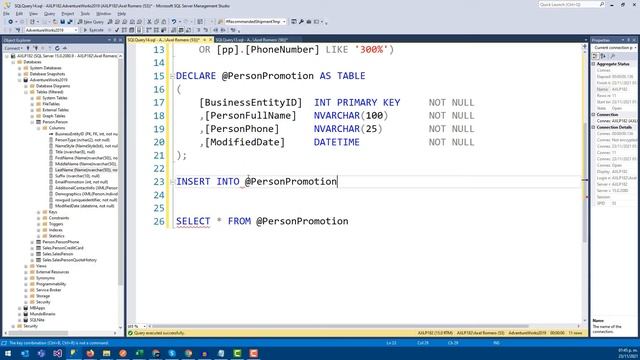
Task: Select the Columns folder
Action: (57, 128)
